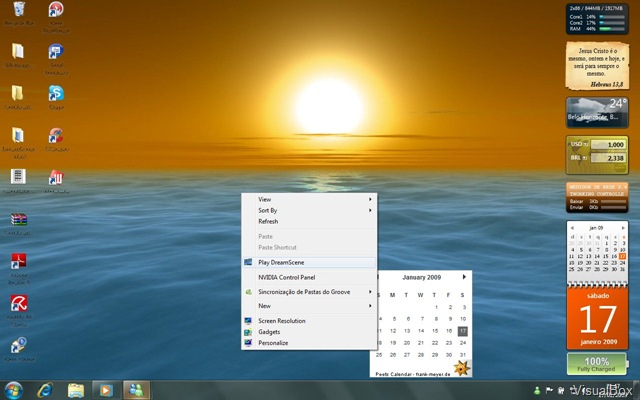Expand the Sort By submenu
This screenshot has height=400, width=640.
[309, 210]
